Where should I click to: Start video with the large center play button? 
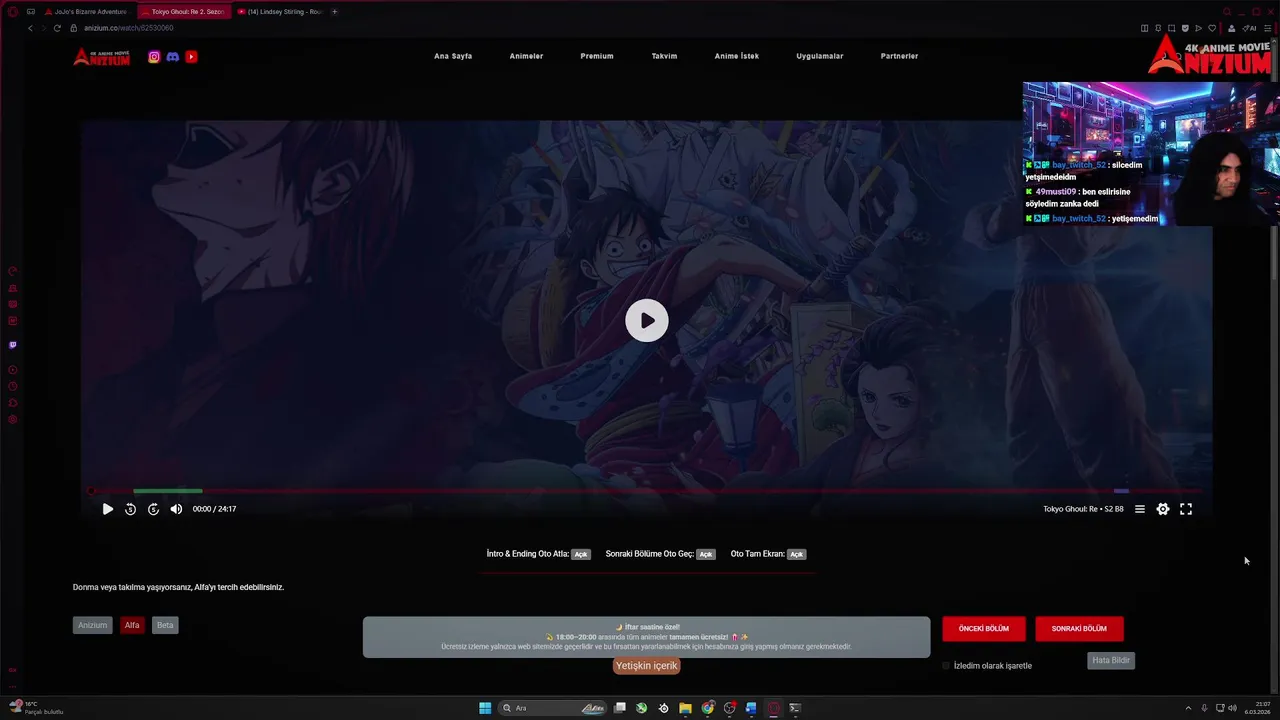tap(647, 320)
